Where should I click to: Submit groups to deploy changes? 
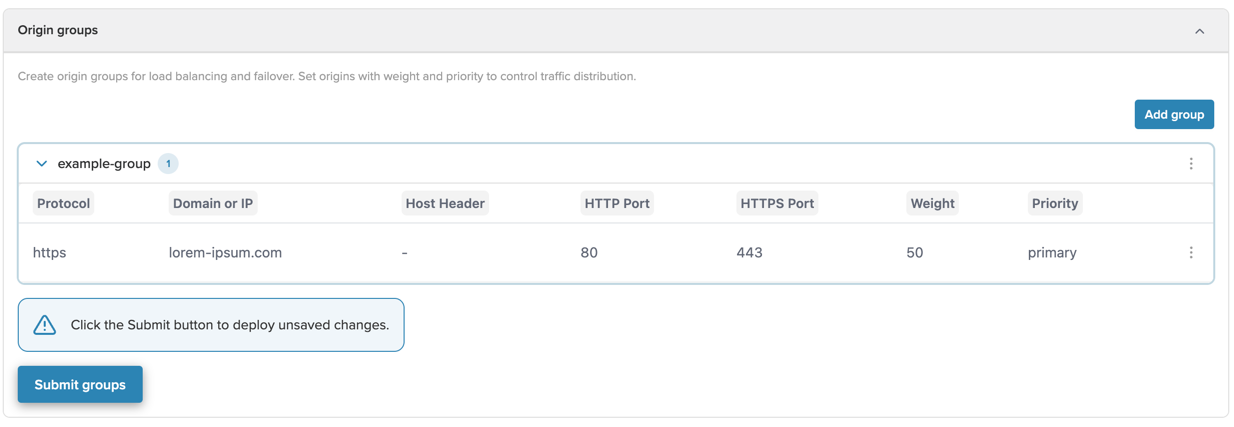pos(80,385)
